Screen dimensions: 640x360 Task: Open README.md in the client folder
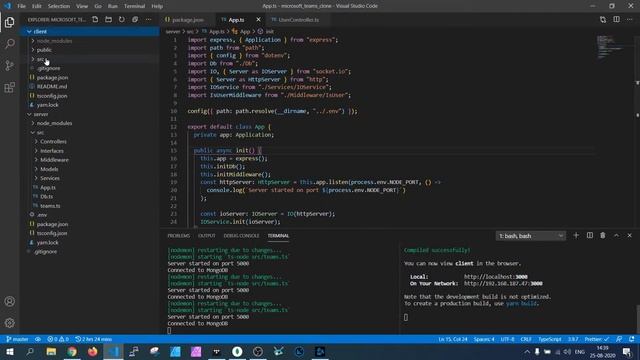pyautogui.click(x=90, y=87)
